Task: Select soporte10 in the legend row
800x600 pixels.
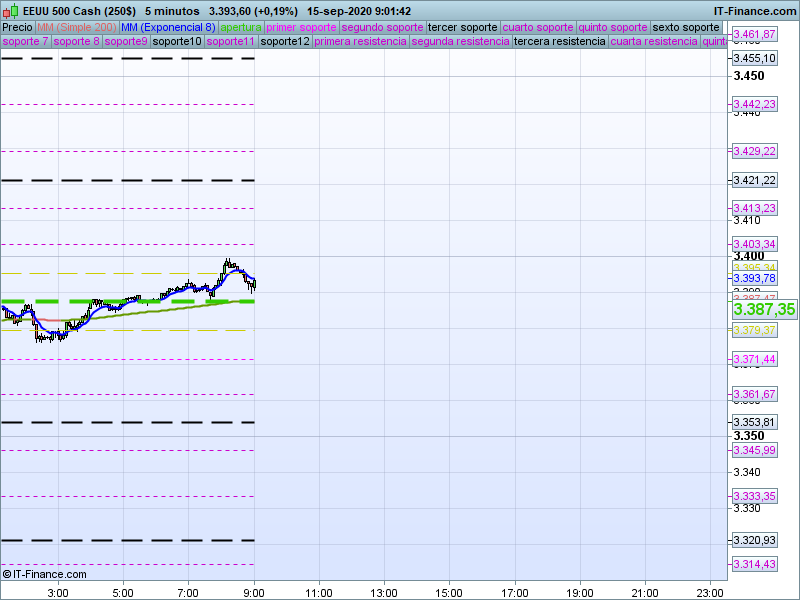Action: pyautogui.click(x=178, y=42)
